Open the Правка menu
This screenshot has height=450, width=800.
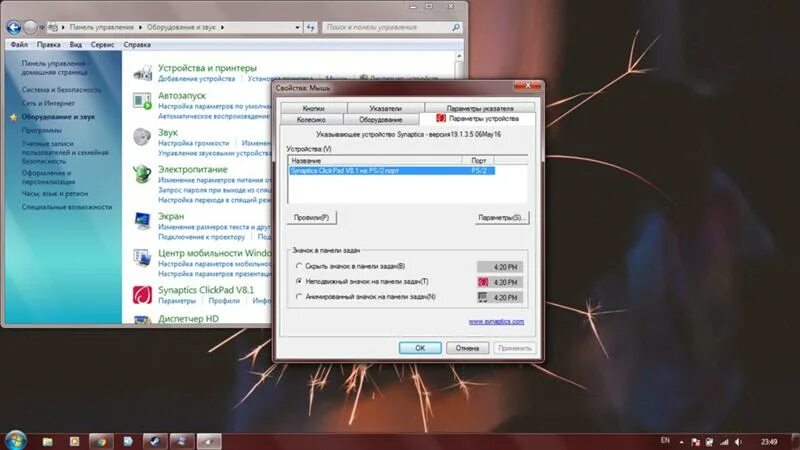[x=48, y=44]
